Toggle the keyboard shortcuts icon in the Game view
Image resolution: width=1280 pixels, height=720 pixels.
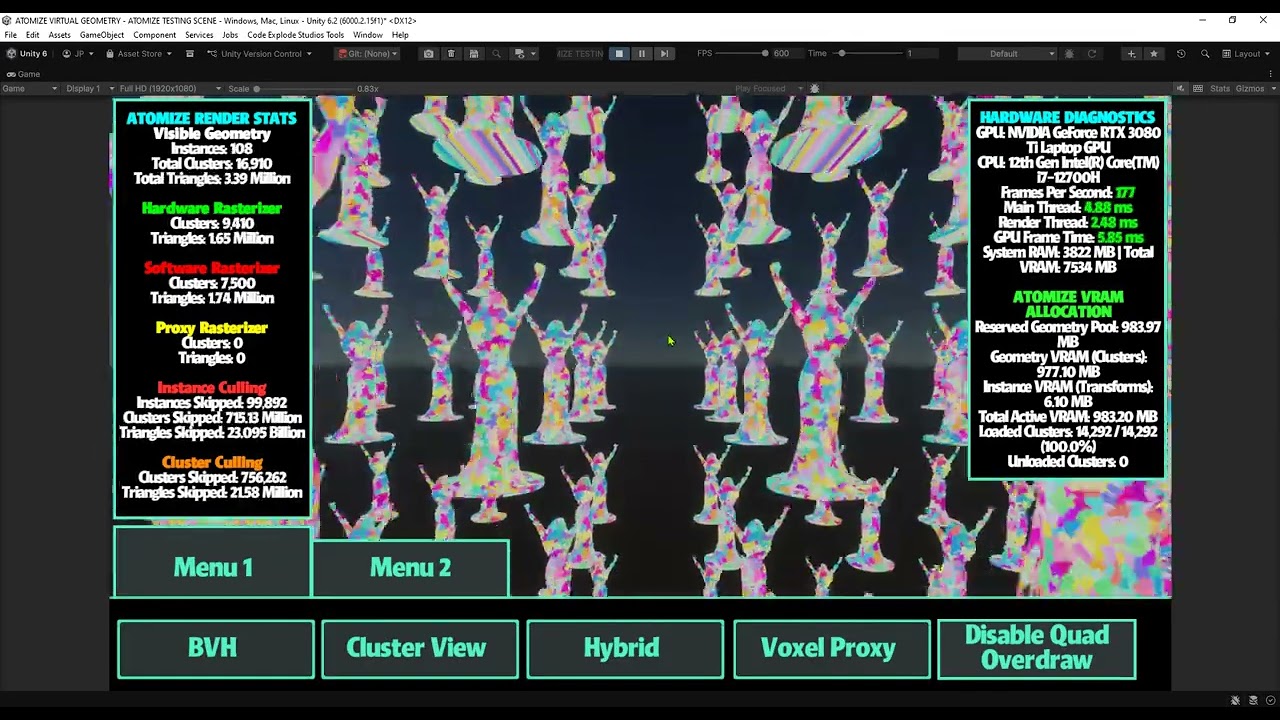click(x=1198, y=89)
